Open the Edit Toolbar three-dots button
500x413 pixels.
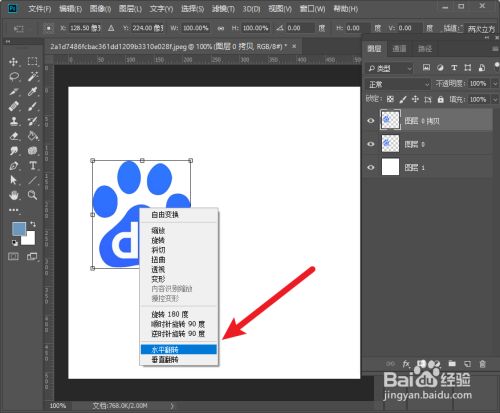click(x=14, y=210)
